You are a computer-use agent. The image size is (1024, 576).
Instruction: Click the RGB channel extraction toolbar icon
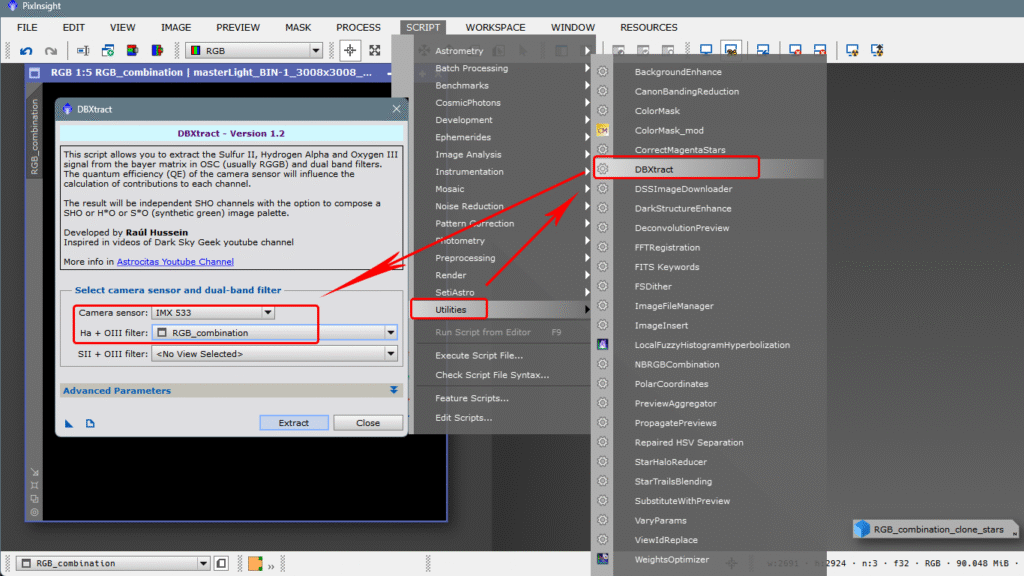pos(133,50)
